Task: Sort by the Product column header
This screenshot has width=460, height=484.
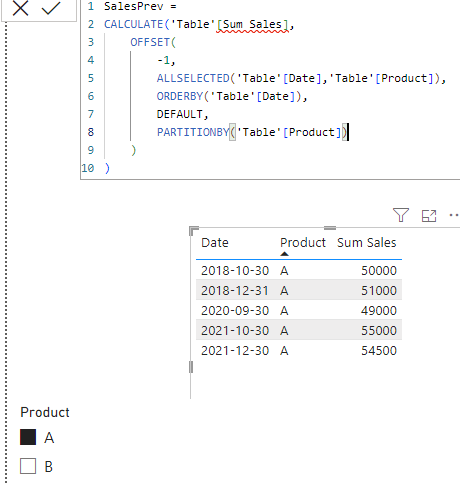Action: point(303,242)
